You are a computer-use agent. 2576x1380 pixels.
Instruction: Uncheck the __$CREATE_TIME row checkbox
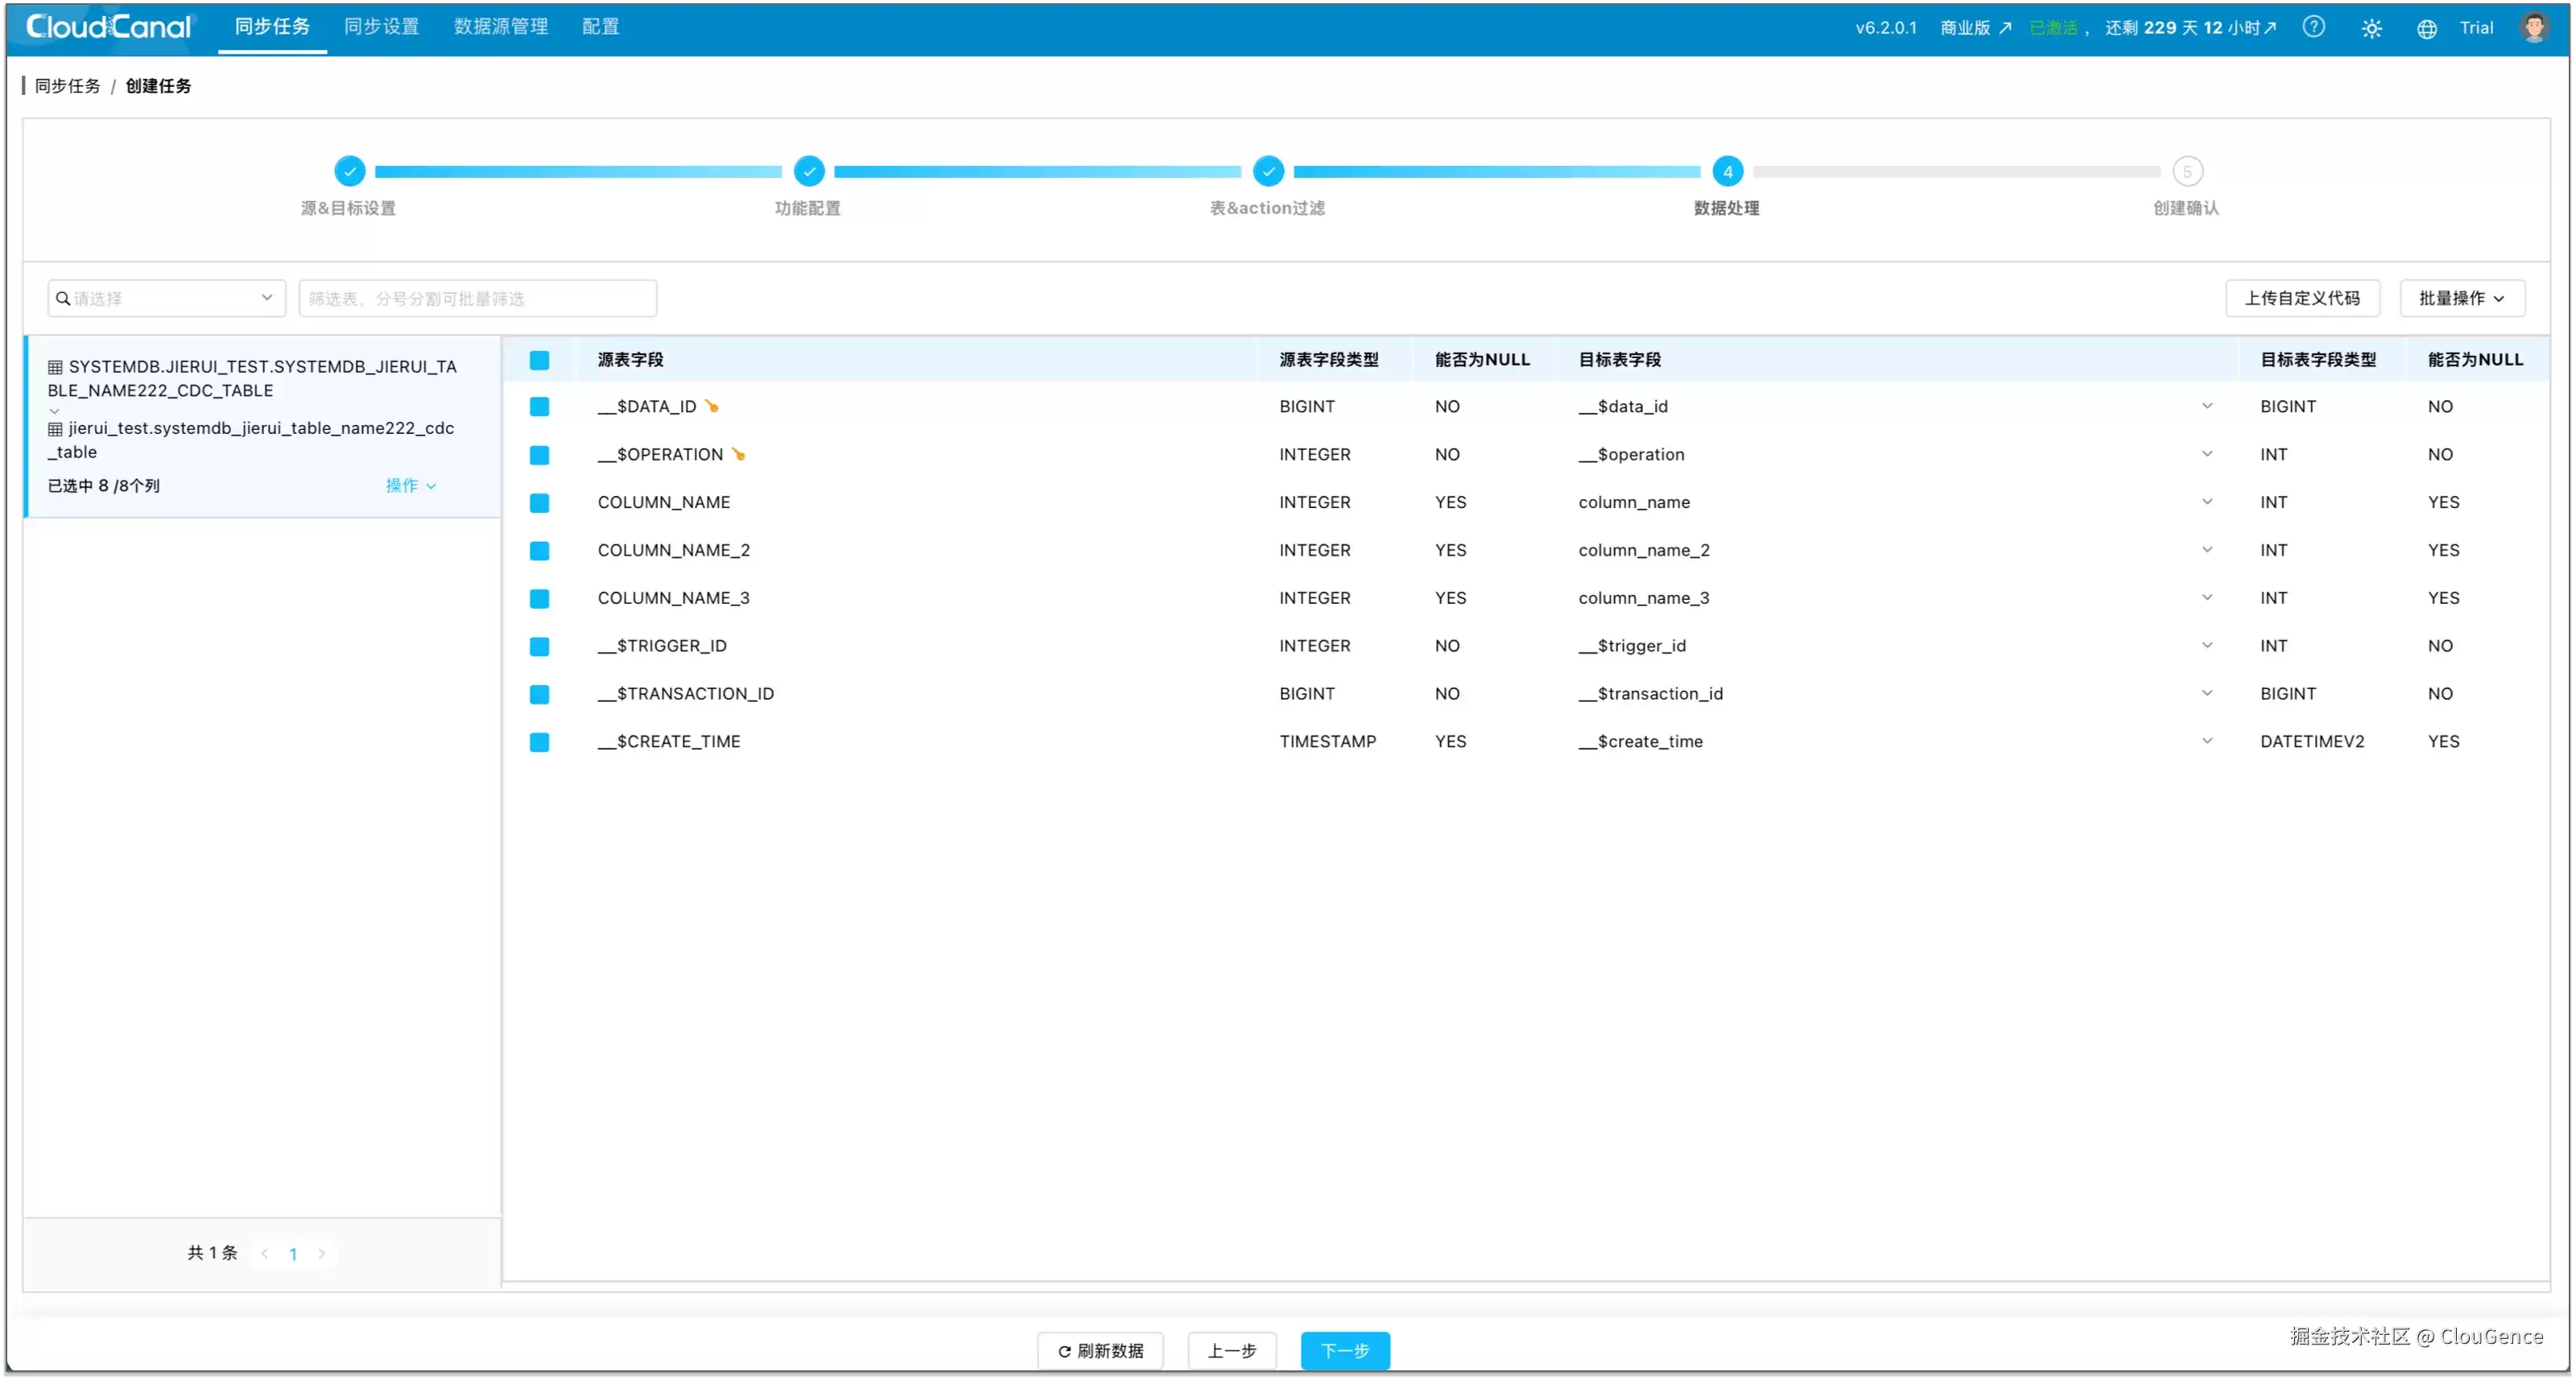tap(539, 742)
